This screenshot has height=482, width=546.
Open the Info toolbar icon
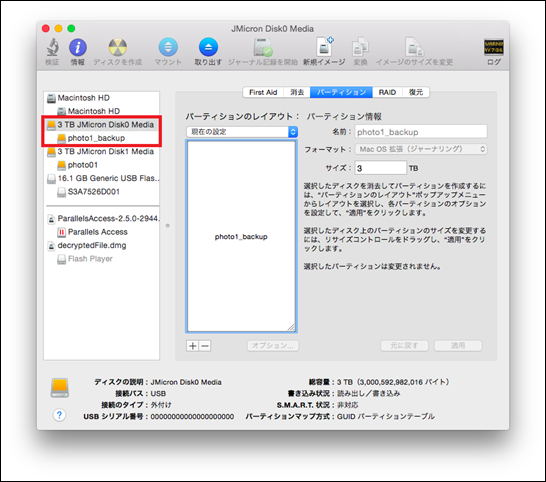pyautogui.click(x=78, y=47)
